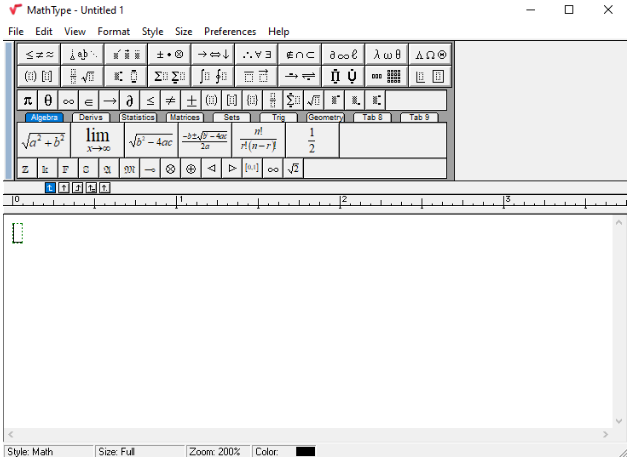This screenshot has height=463, width=633.
Task: Open the embellishments palette
Action: [x=126, y=54]
